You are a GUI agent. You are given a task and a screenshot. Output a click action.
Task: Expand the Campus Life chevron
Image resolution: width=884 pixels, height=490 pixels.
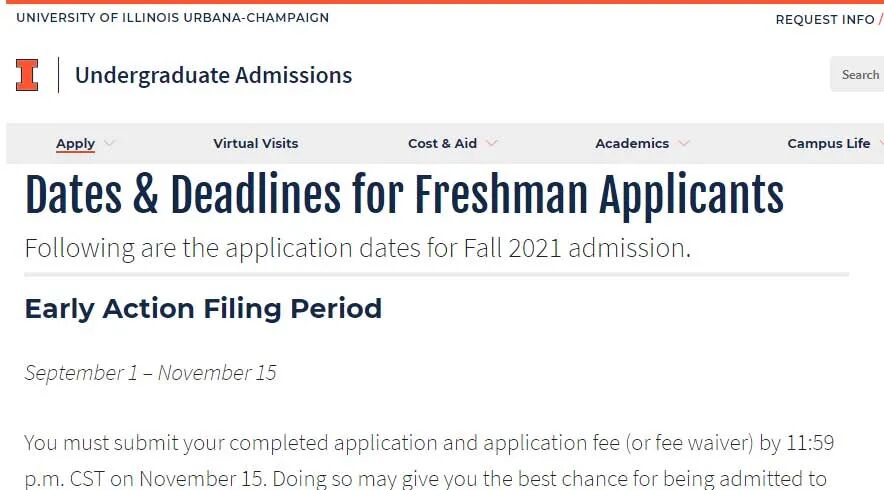tap(879, 143)
